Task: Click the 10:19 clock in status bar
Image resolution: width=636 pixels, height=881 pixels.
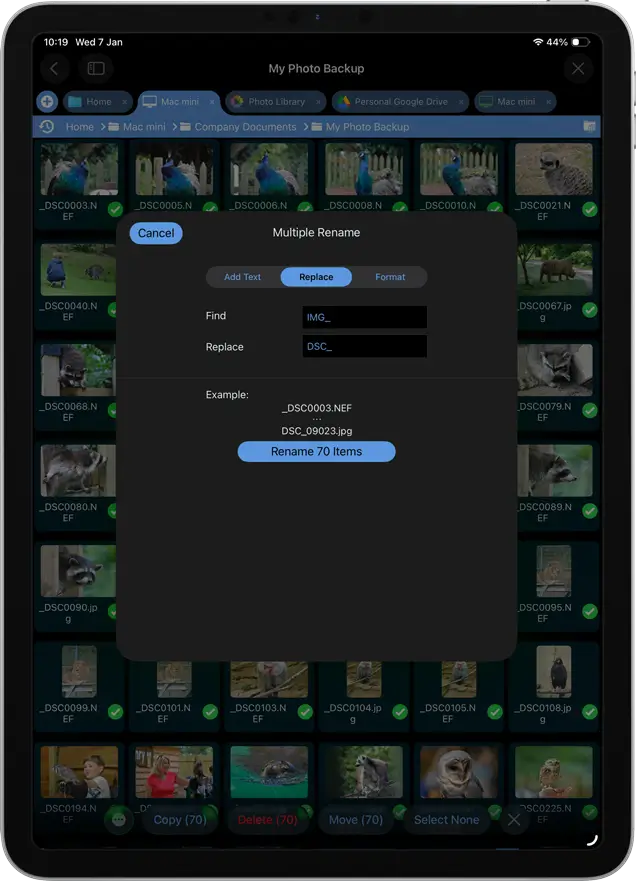Action: (x=56, y=42)
